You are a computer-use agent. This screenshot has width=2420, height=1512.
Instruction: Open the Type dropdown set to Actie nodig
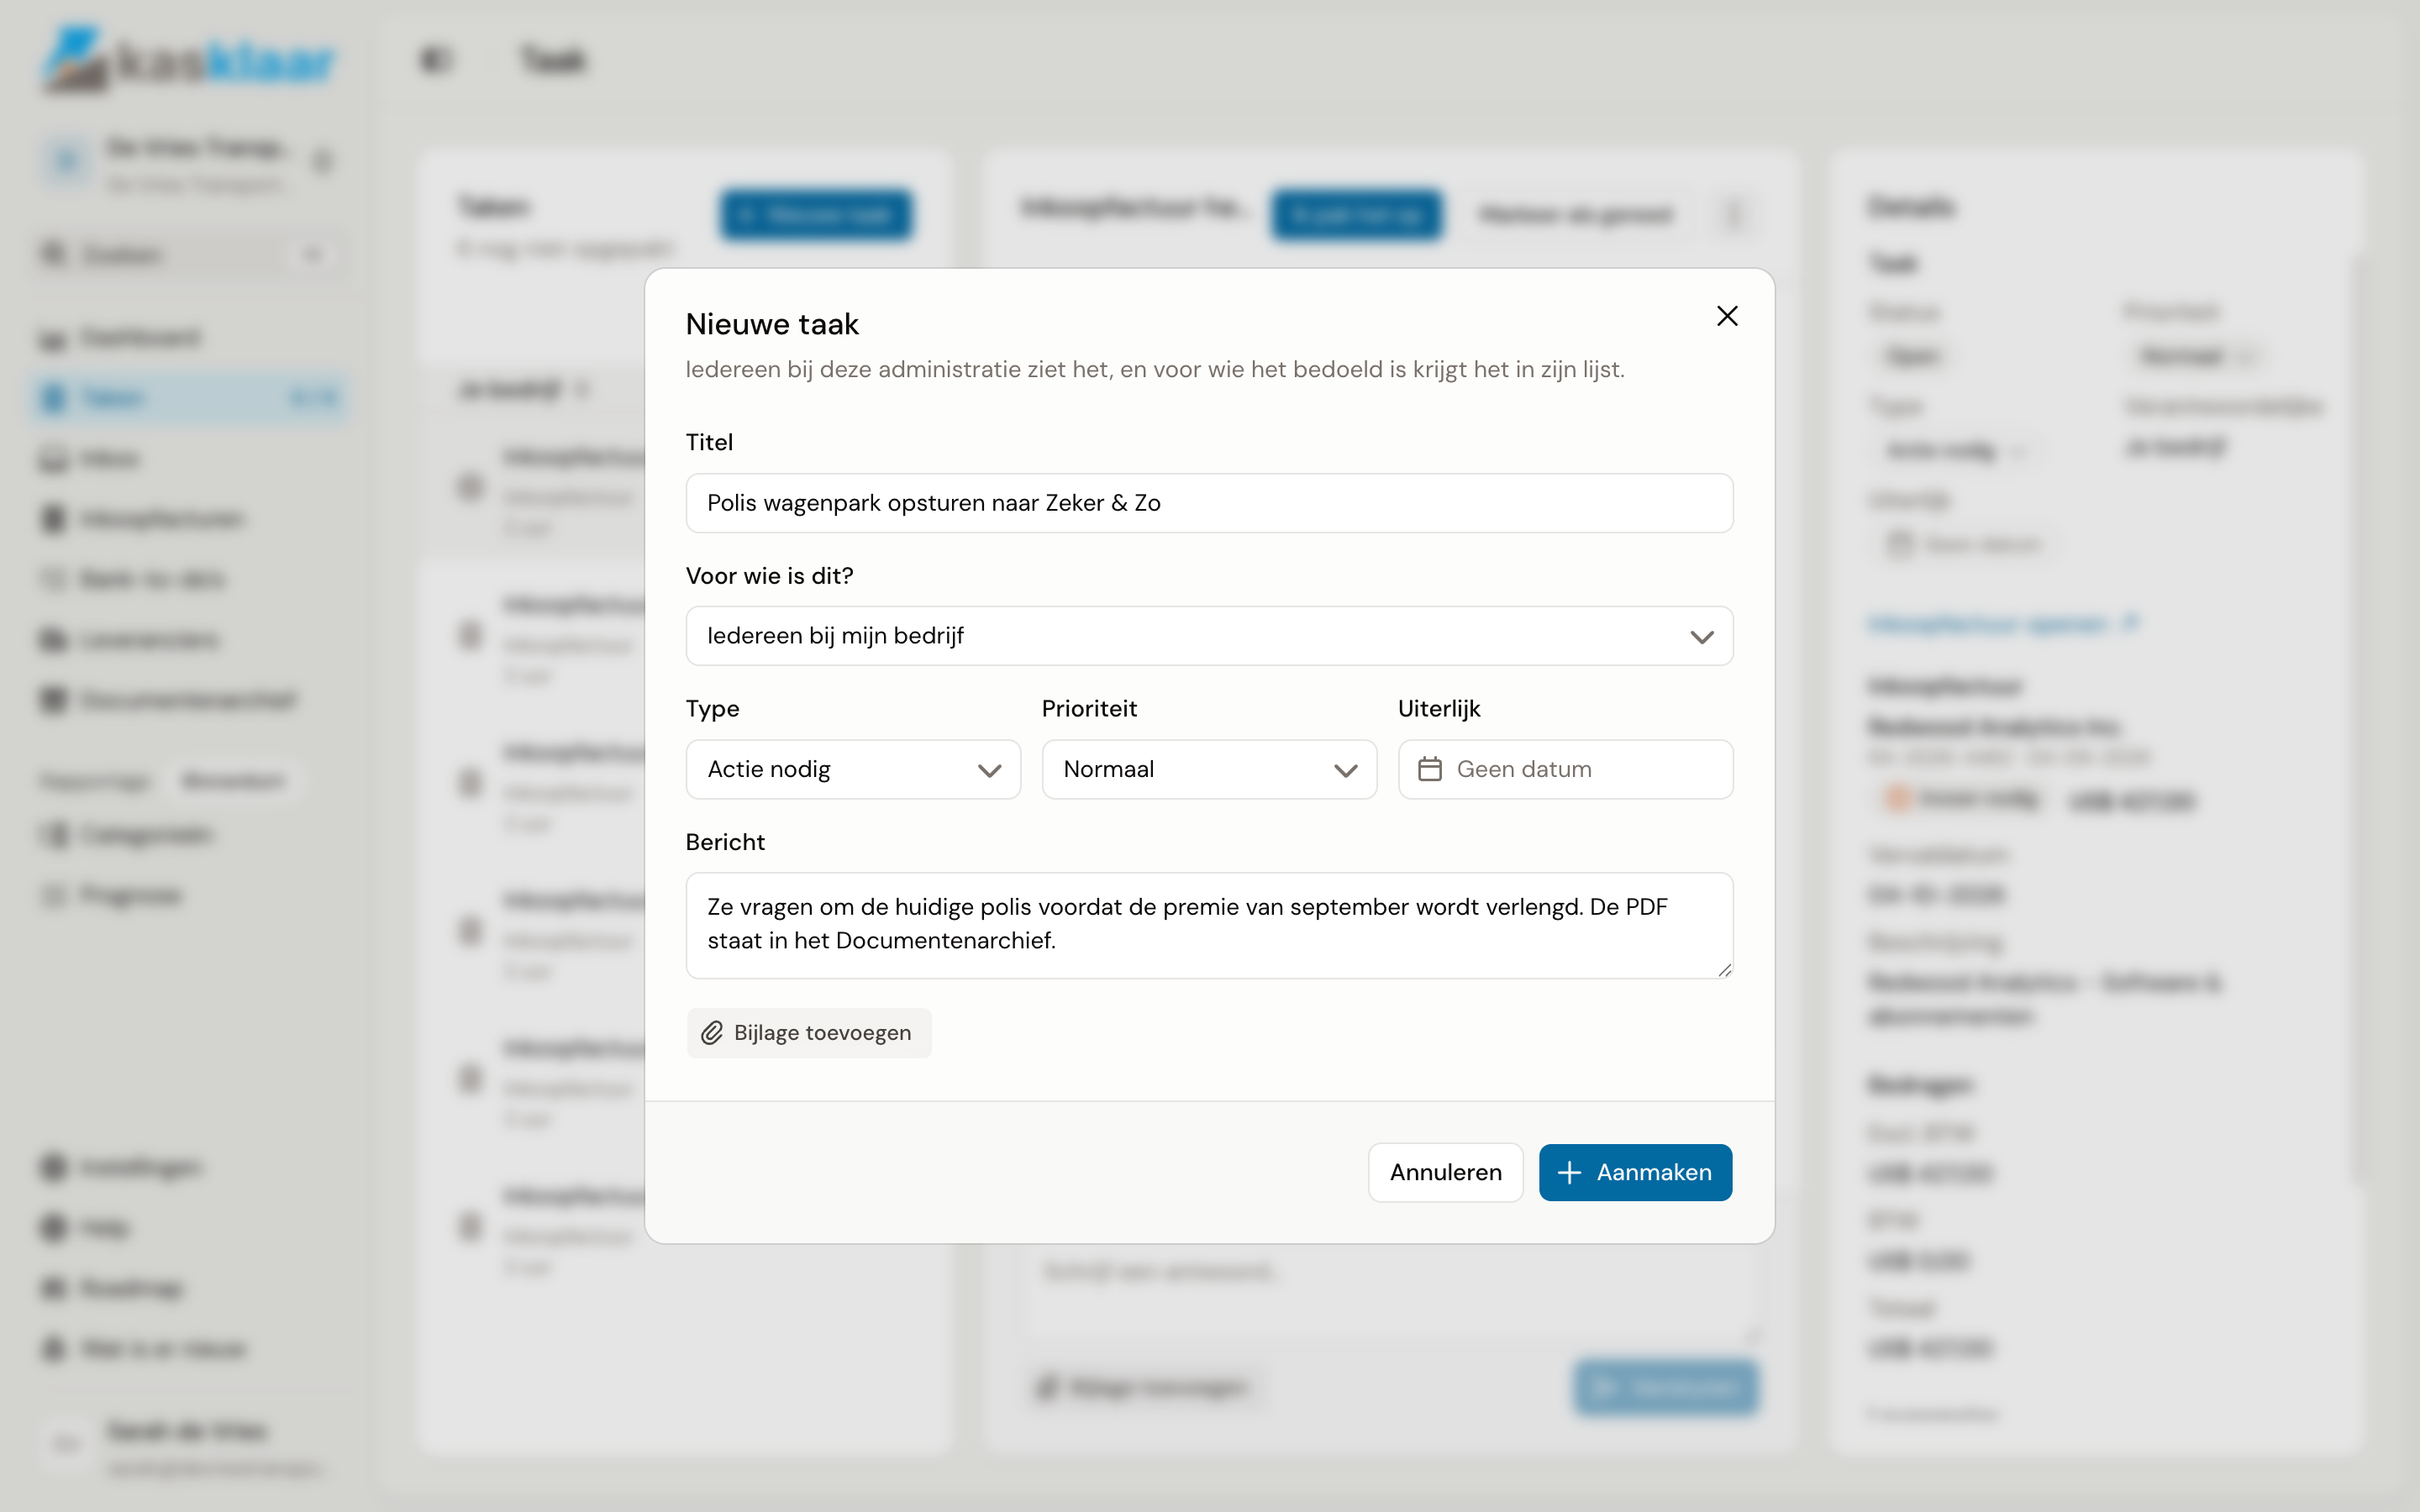tap(853, 769)
